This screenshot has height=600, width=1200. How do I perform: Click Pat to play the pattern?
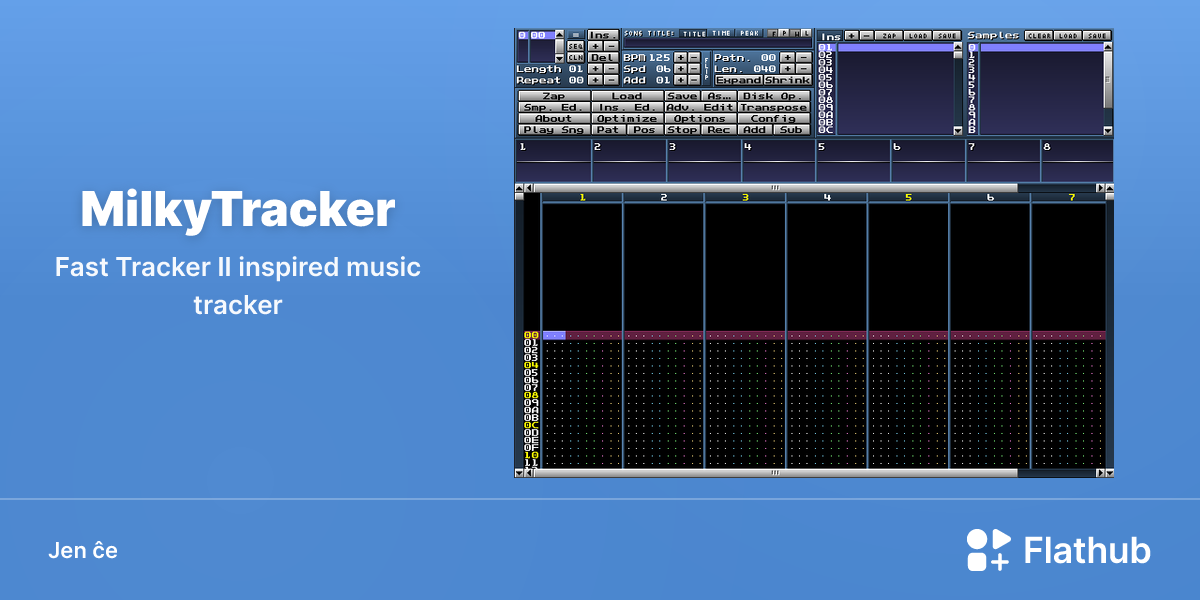click(x=609, y=130)
